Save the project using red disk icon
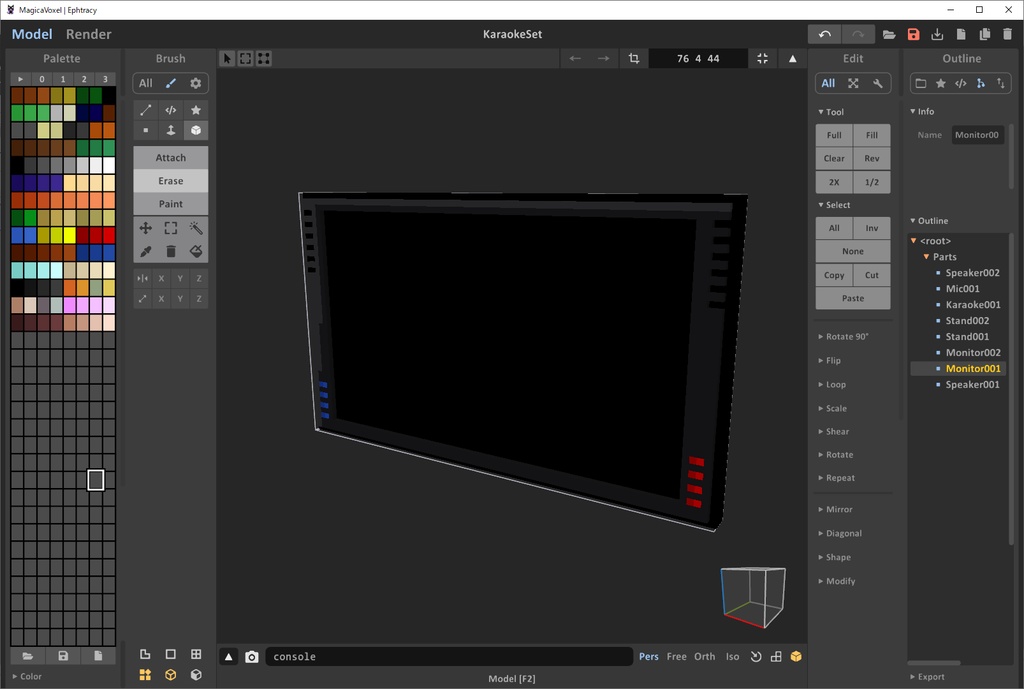This screenshot has width=1024, height=689. (913, 35)
